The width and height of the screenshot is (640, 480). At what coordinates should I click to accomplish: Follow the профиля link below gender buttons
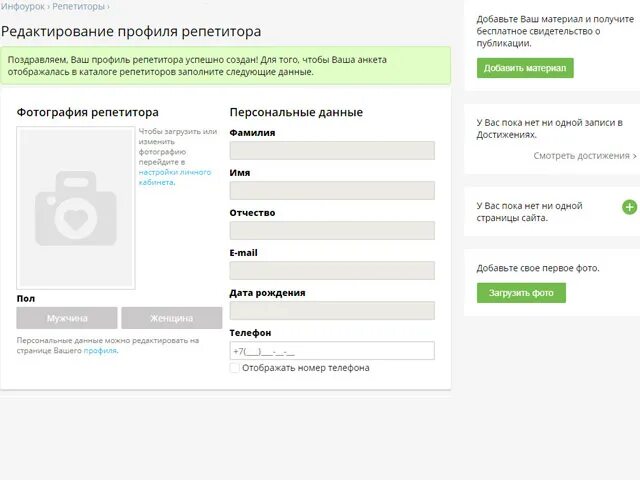[100, 351]
